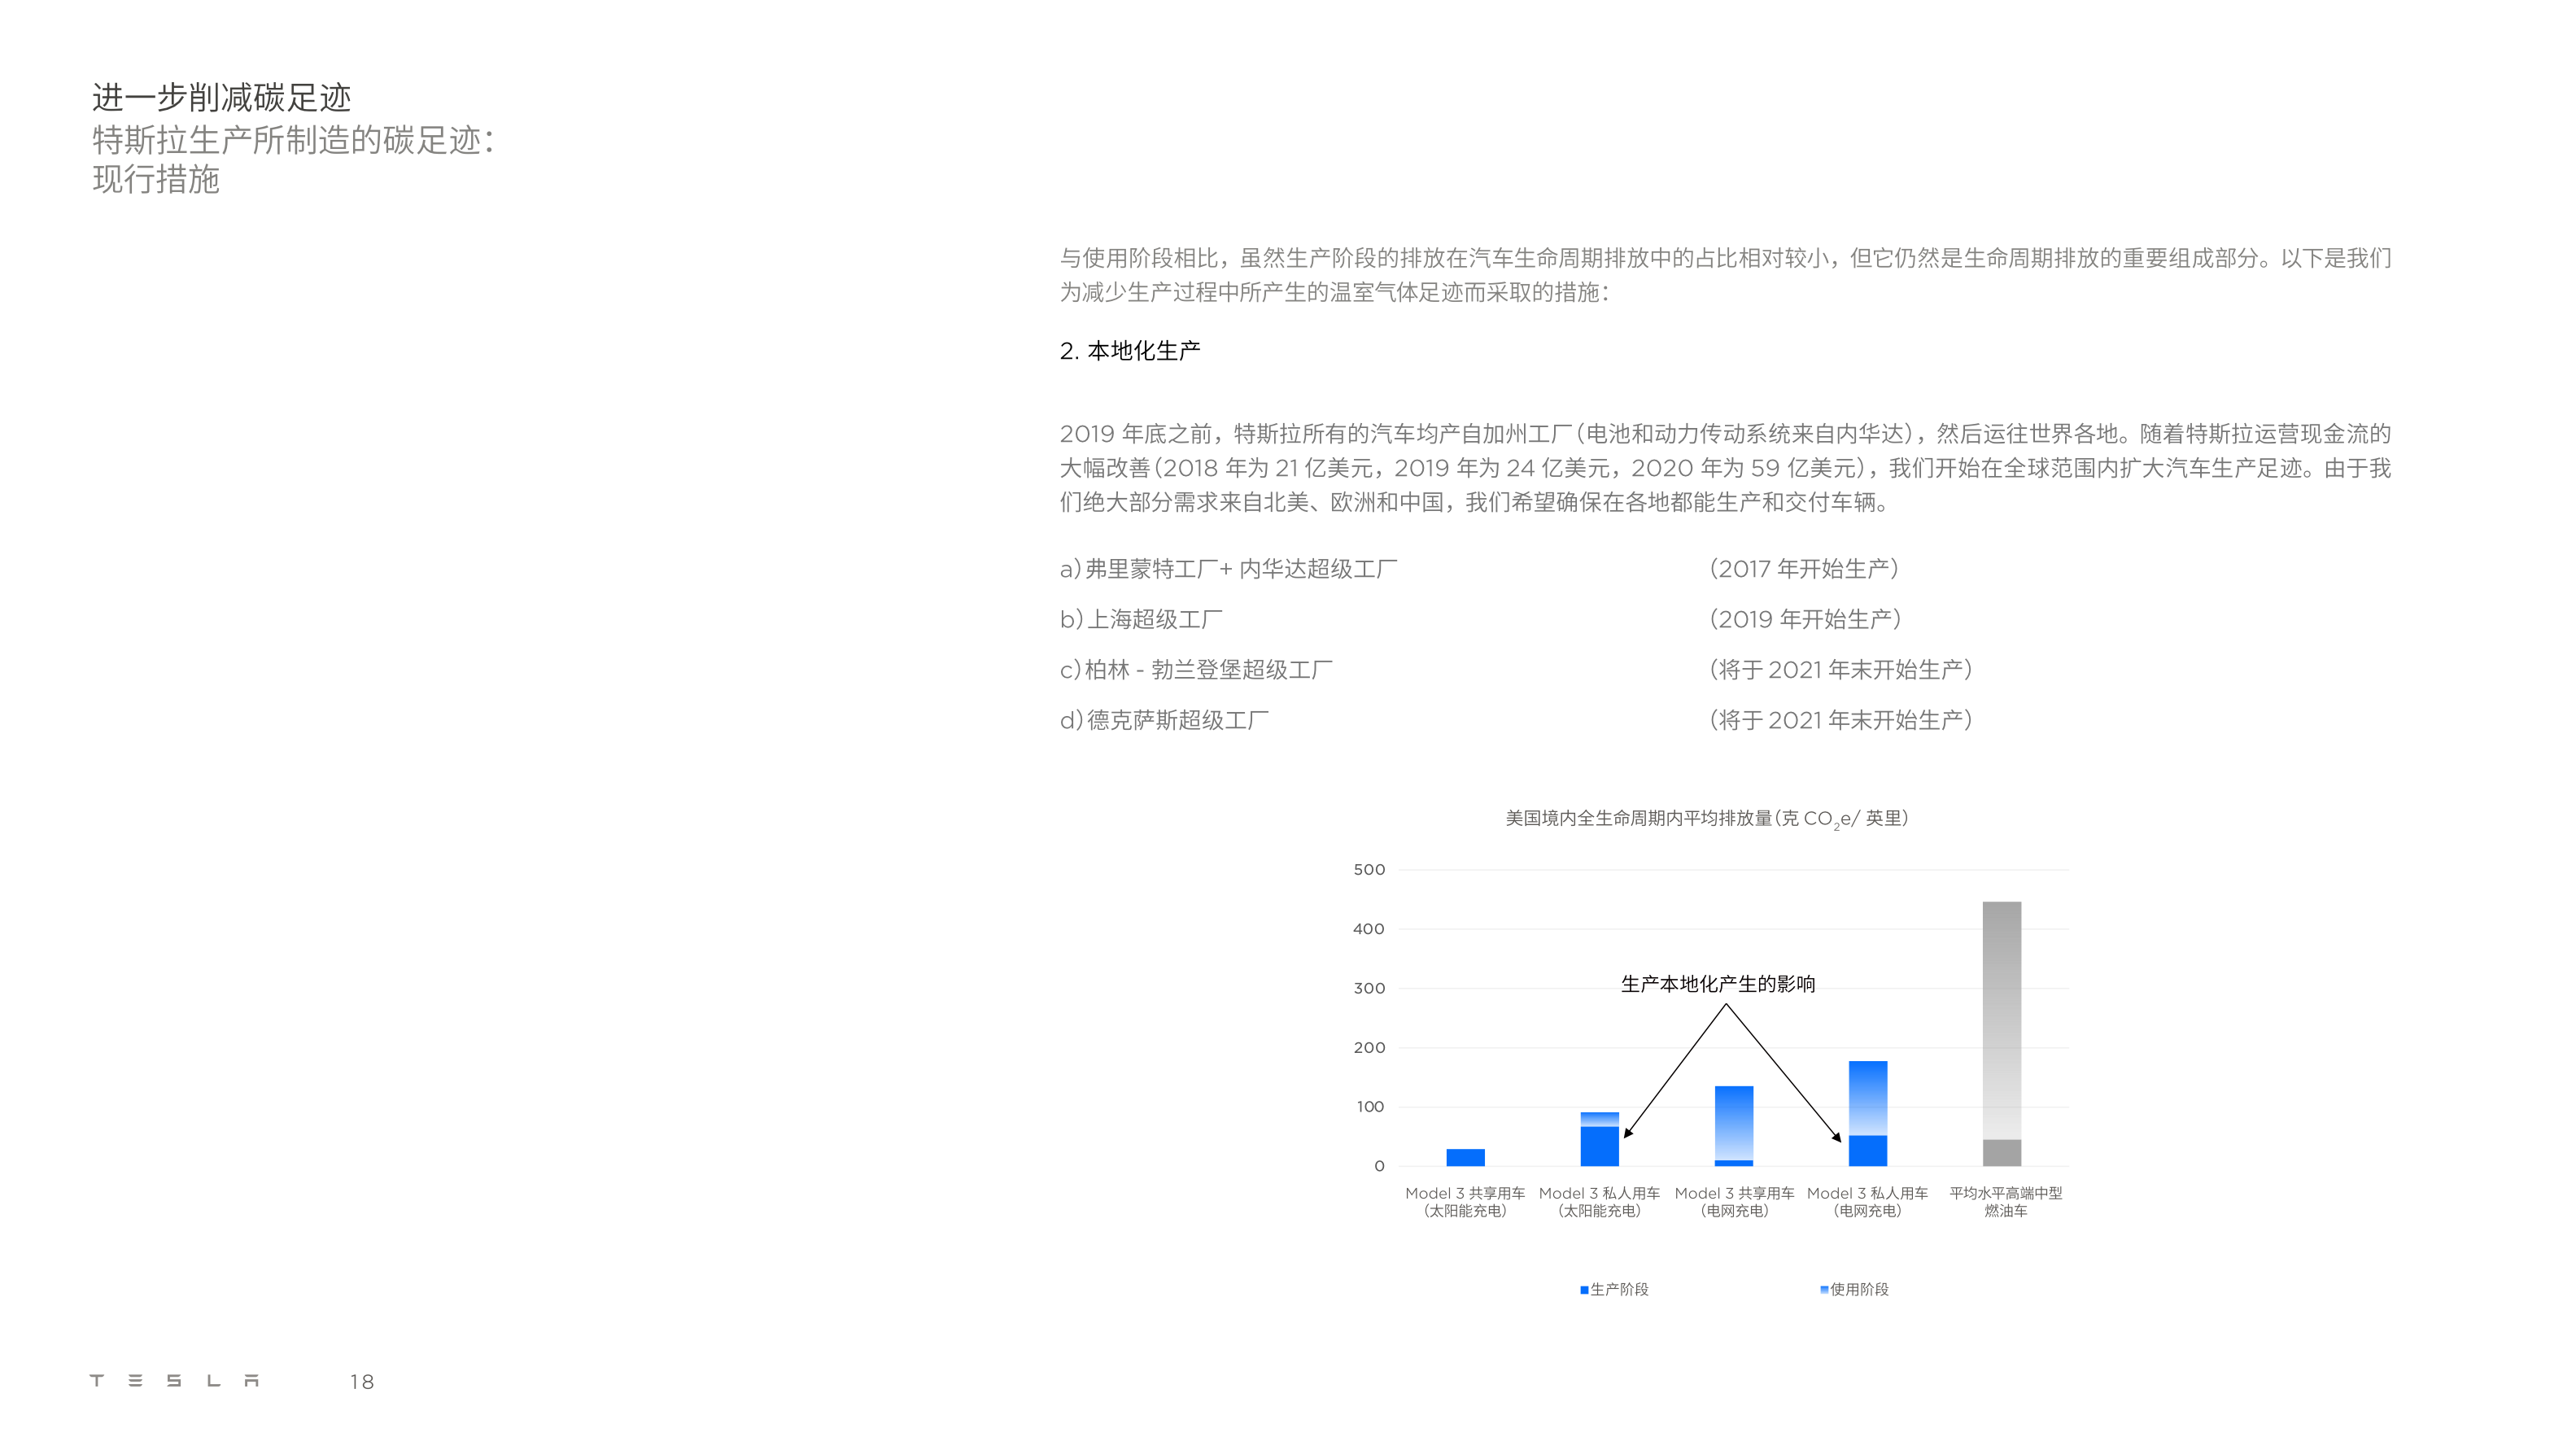Click the Model 3 私人用车 grid-charging bar
The width and height of the screenshot is (2576, 1450).
tap(1867, 1113)
